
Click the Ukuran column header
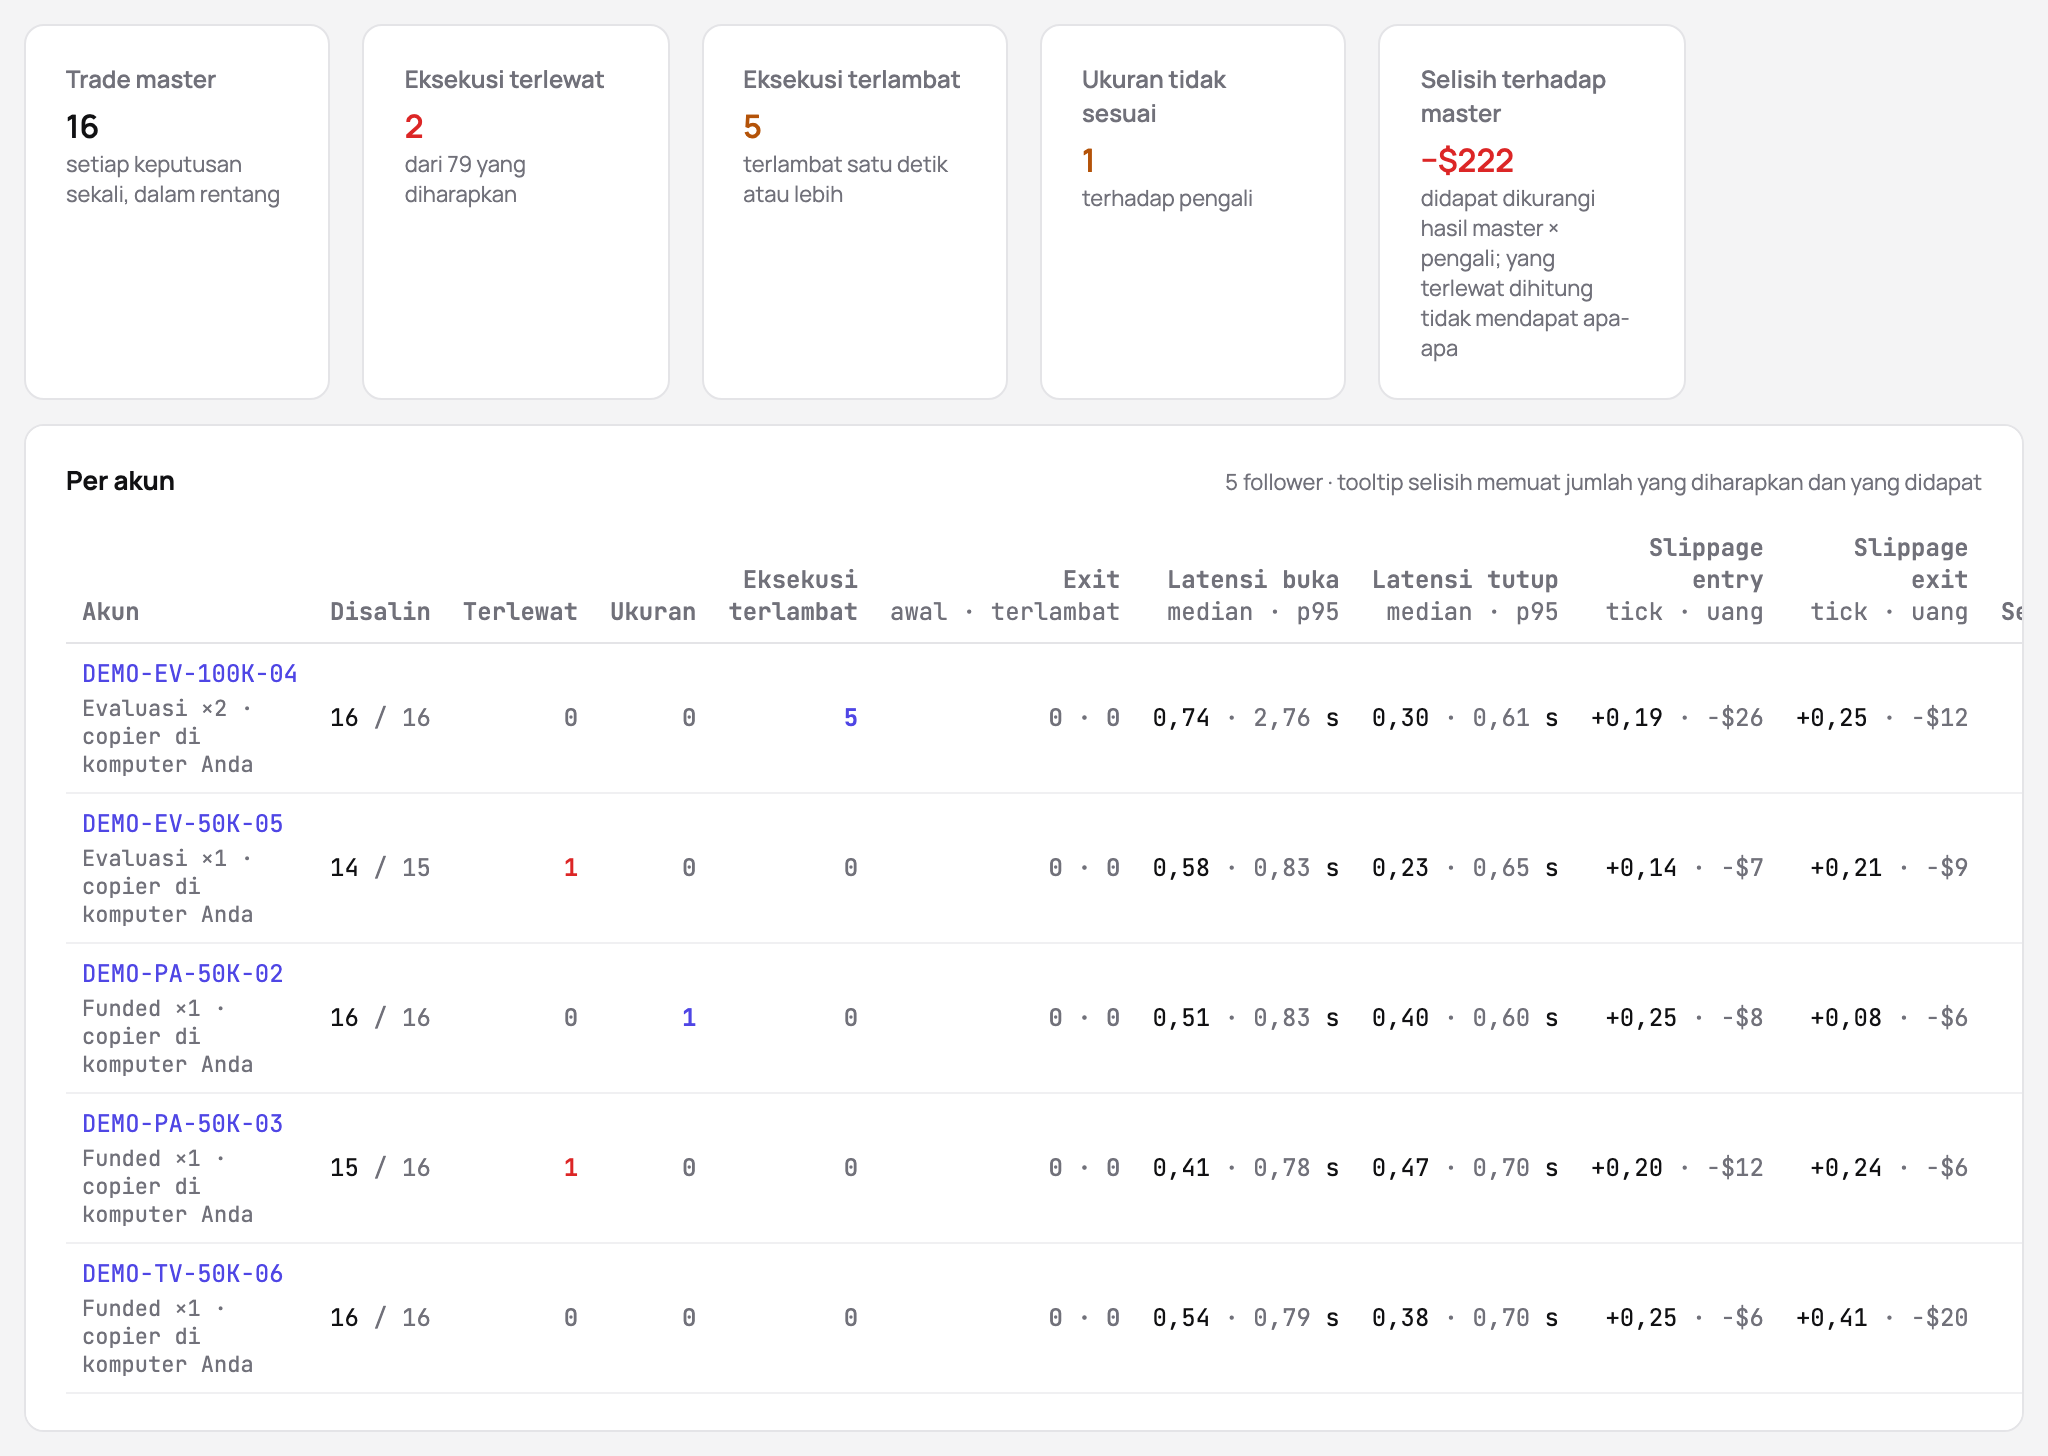click(653, 612)
